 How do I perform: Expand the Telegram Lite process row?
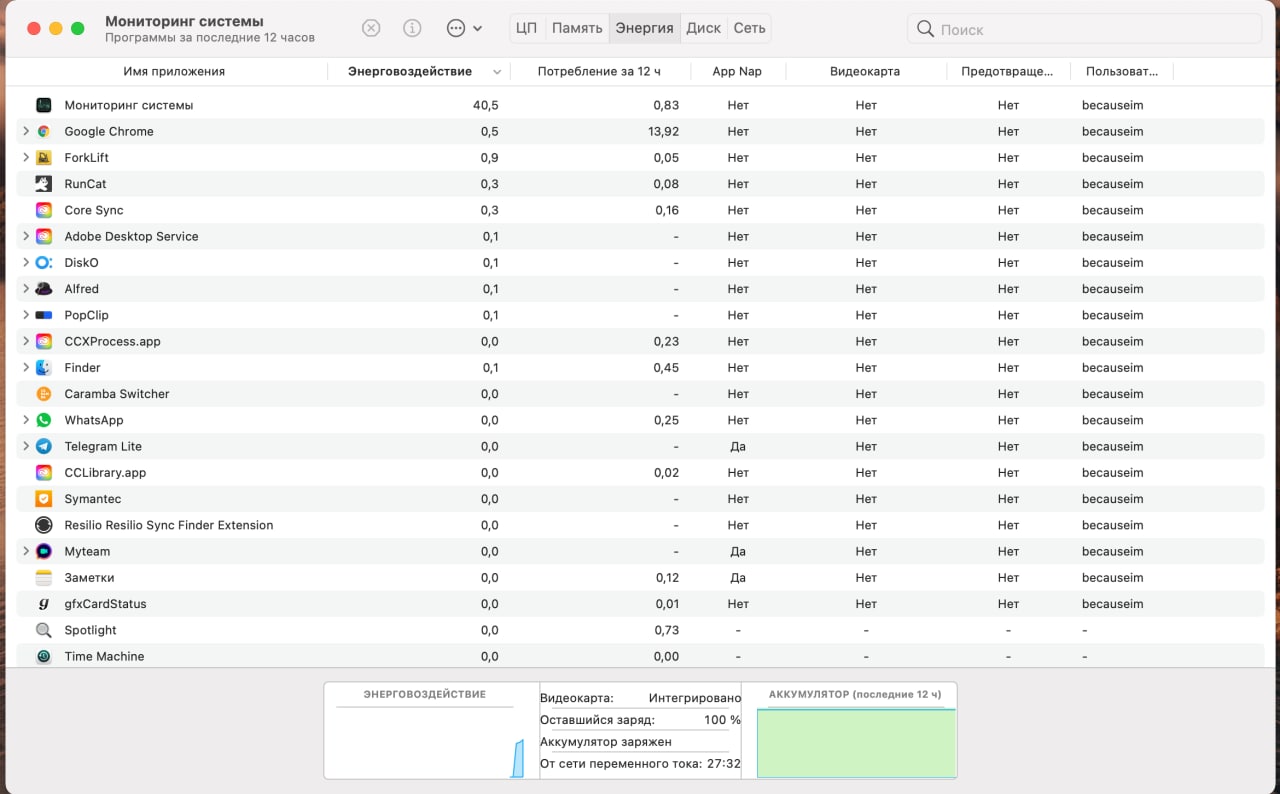click(x=26, y=446)
